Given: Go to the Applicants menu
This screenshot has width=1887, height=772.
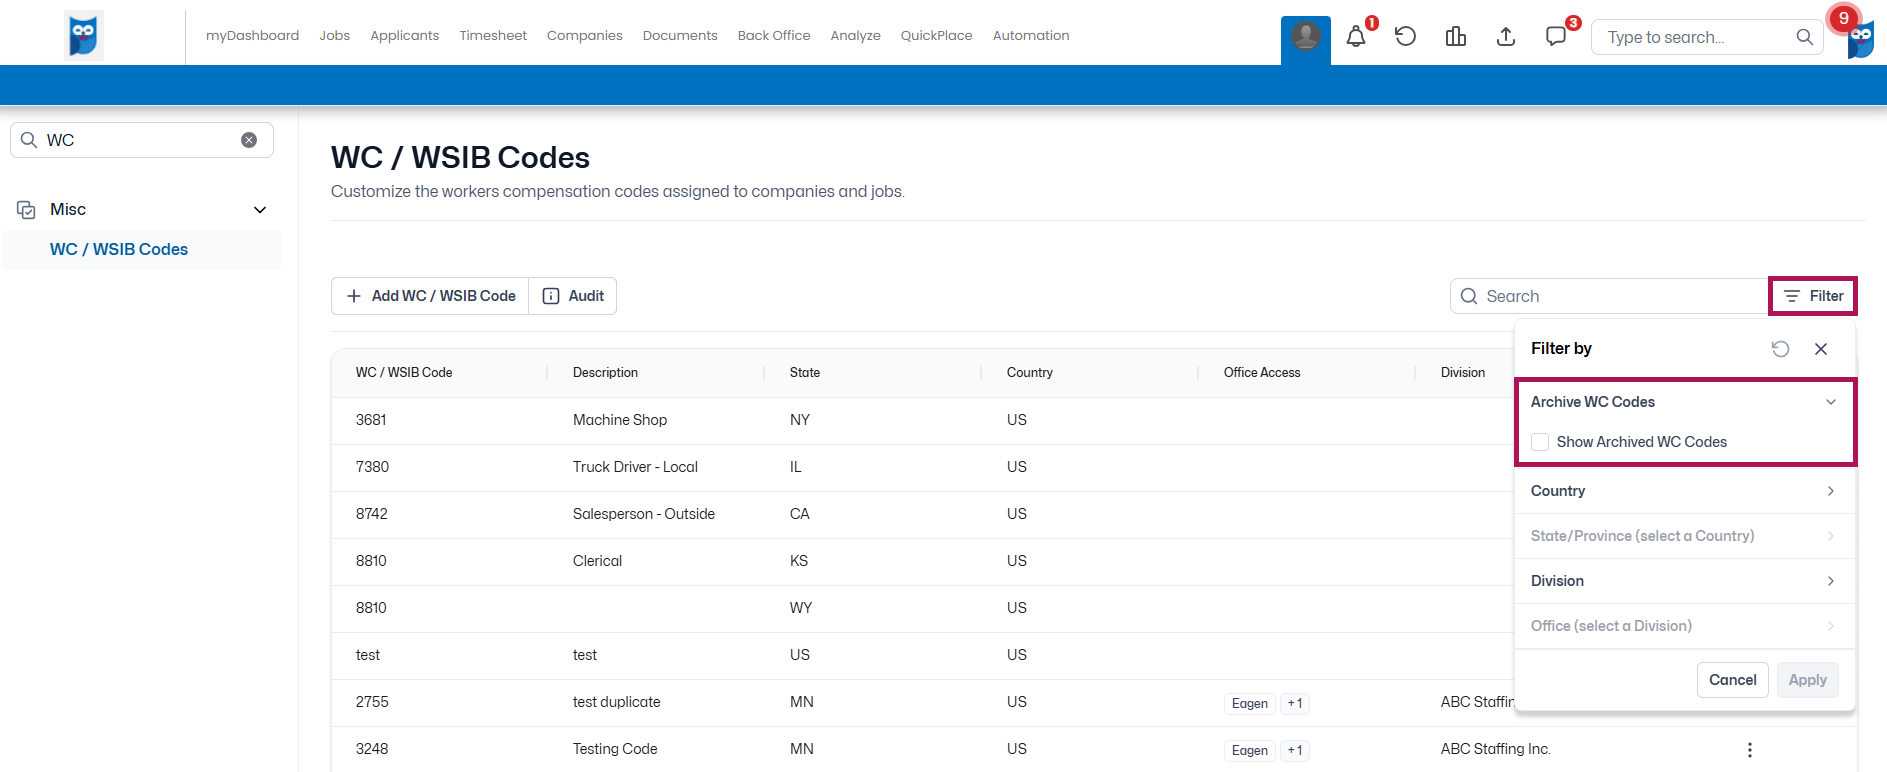Looking at the screenshot, I should [x=404, y=36].
